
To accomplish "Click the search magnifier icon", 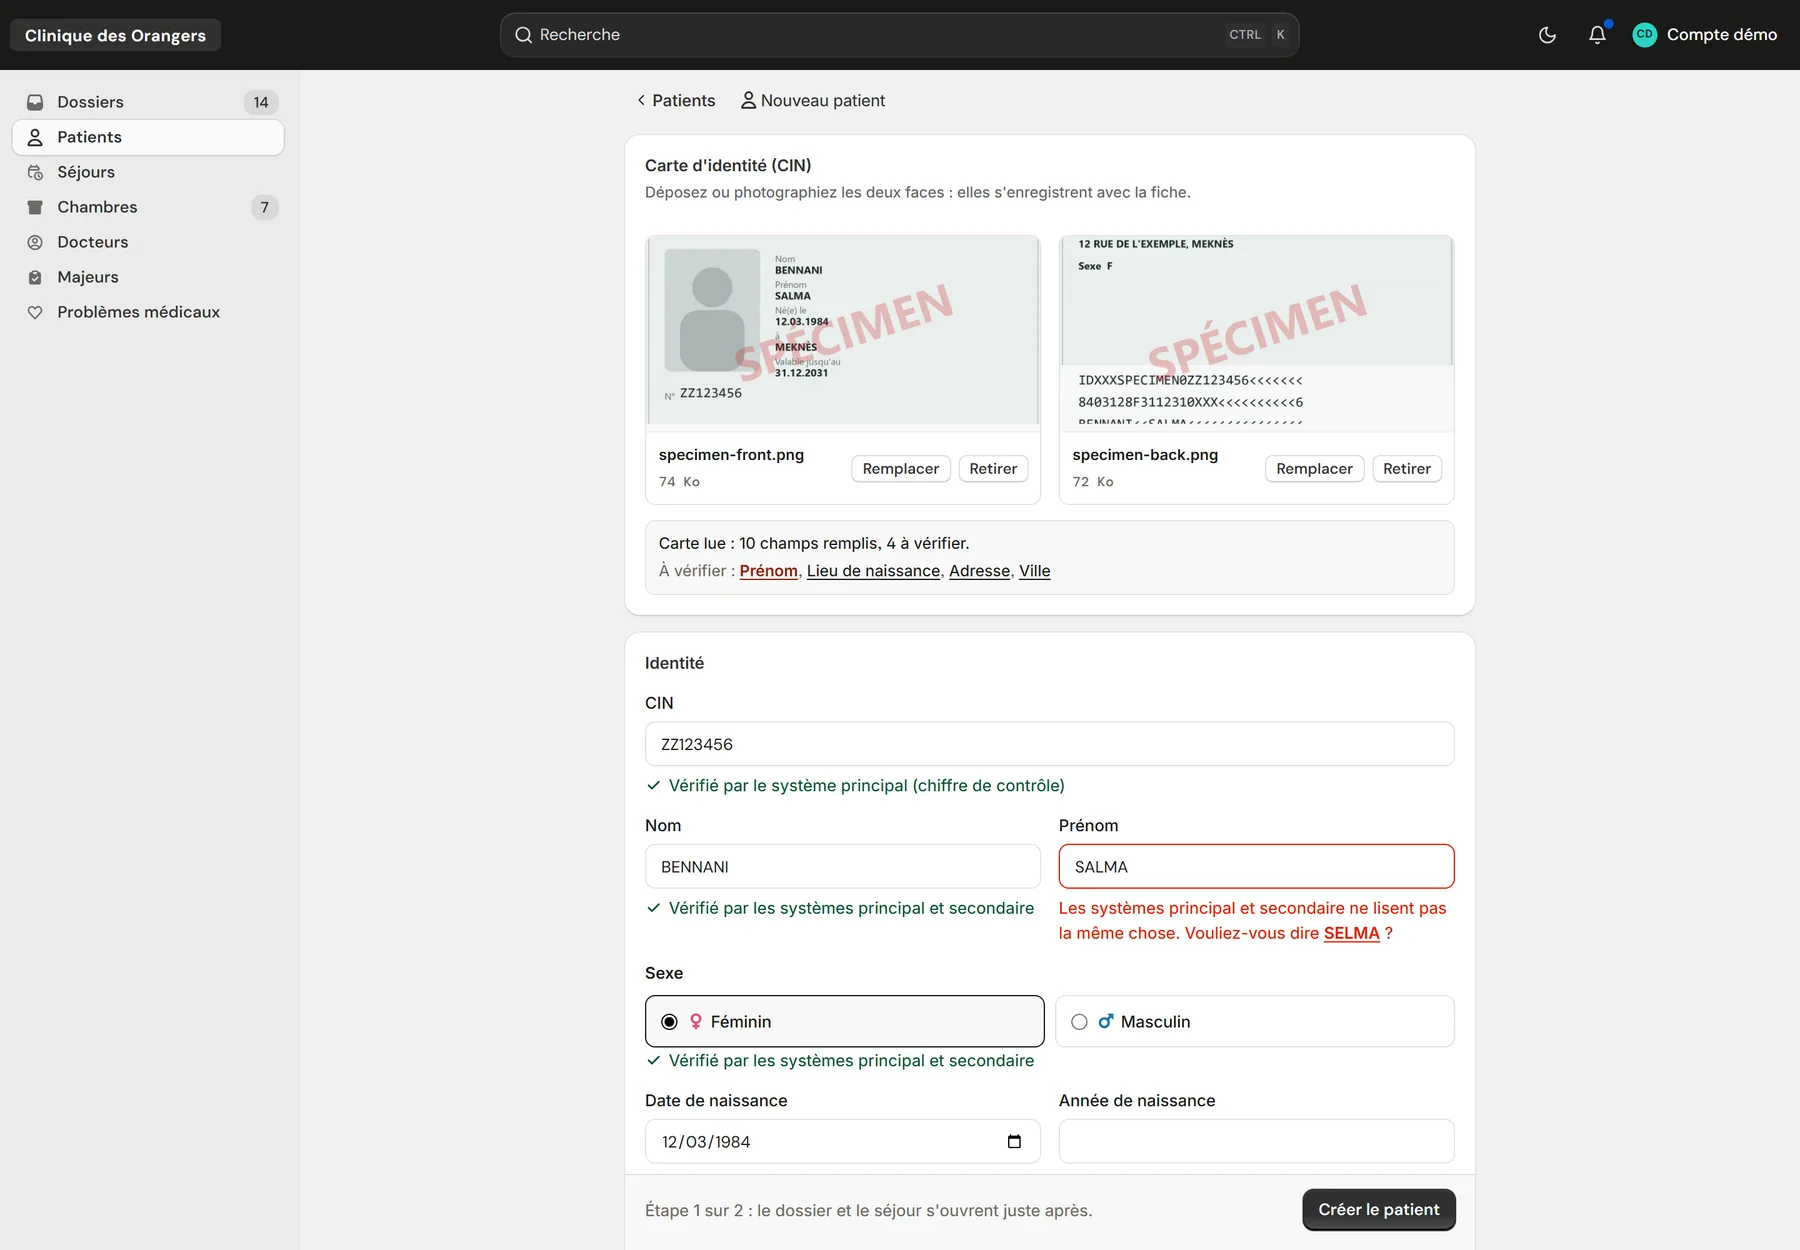I will tap(523, 35).
